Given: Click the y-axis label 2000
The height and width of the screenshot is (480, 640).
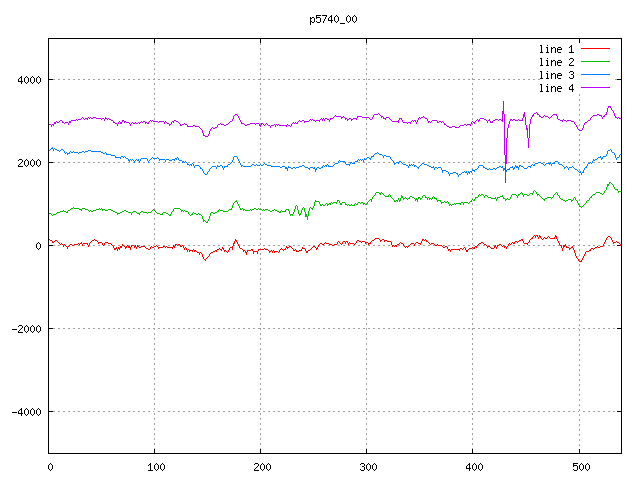Looking at the screenshot, I should click(29, 163).
